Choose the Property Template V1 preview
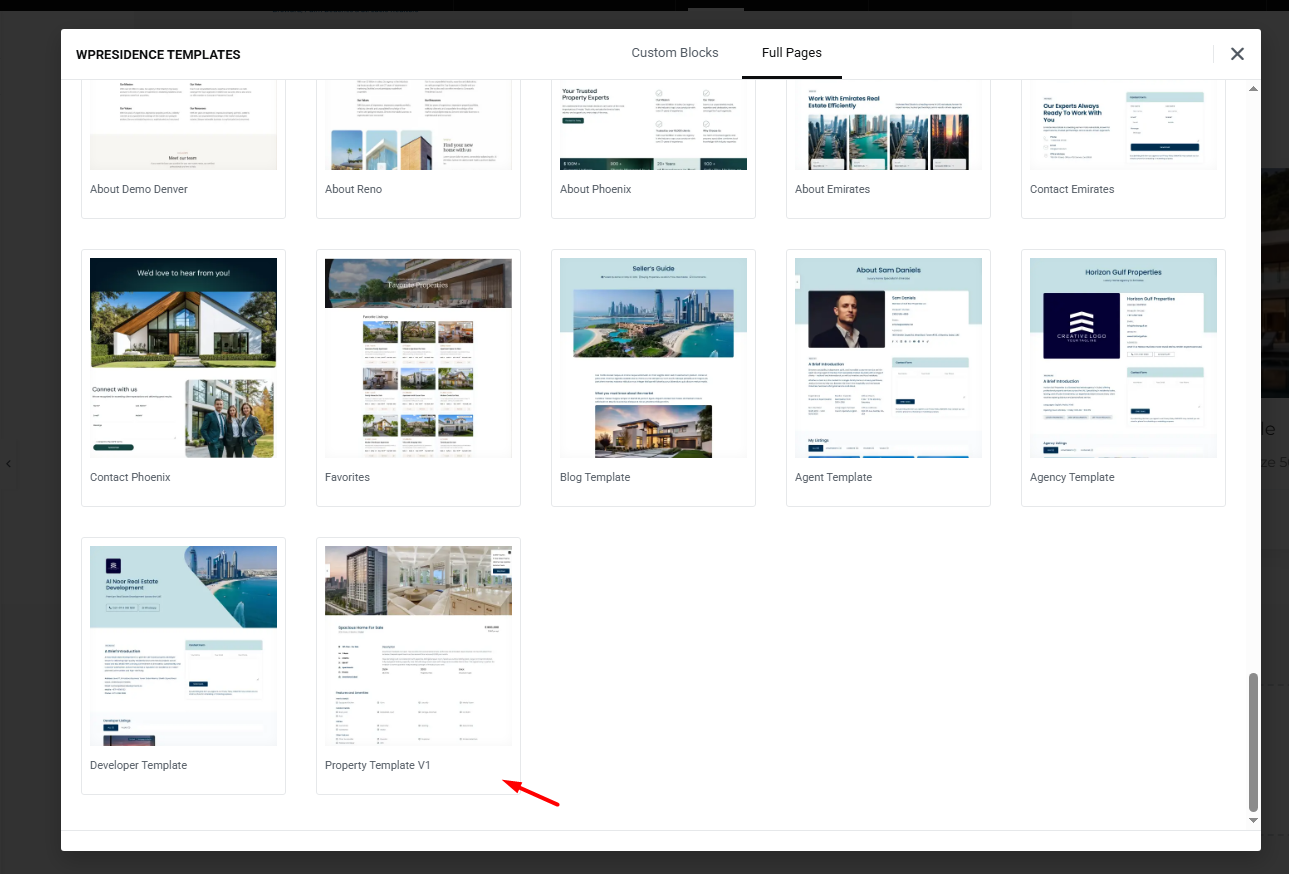 click(418, 646)
